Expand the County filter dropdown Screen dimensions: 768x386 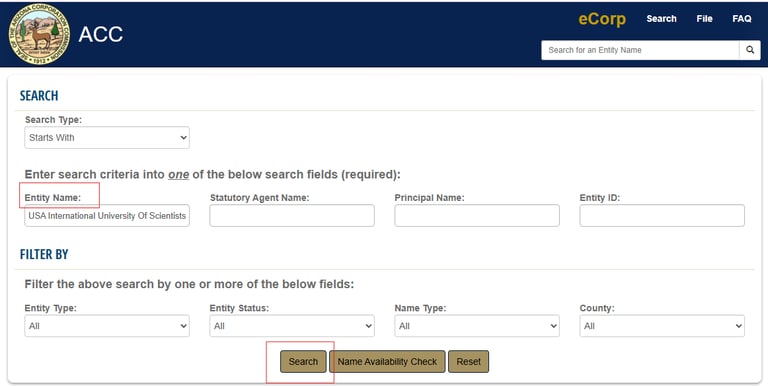pos(662,326)
